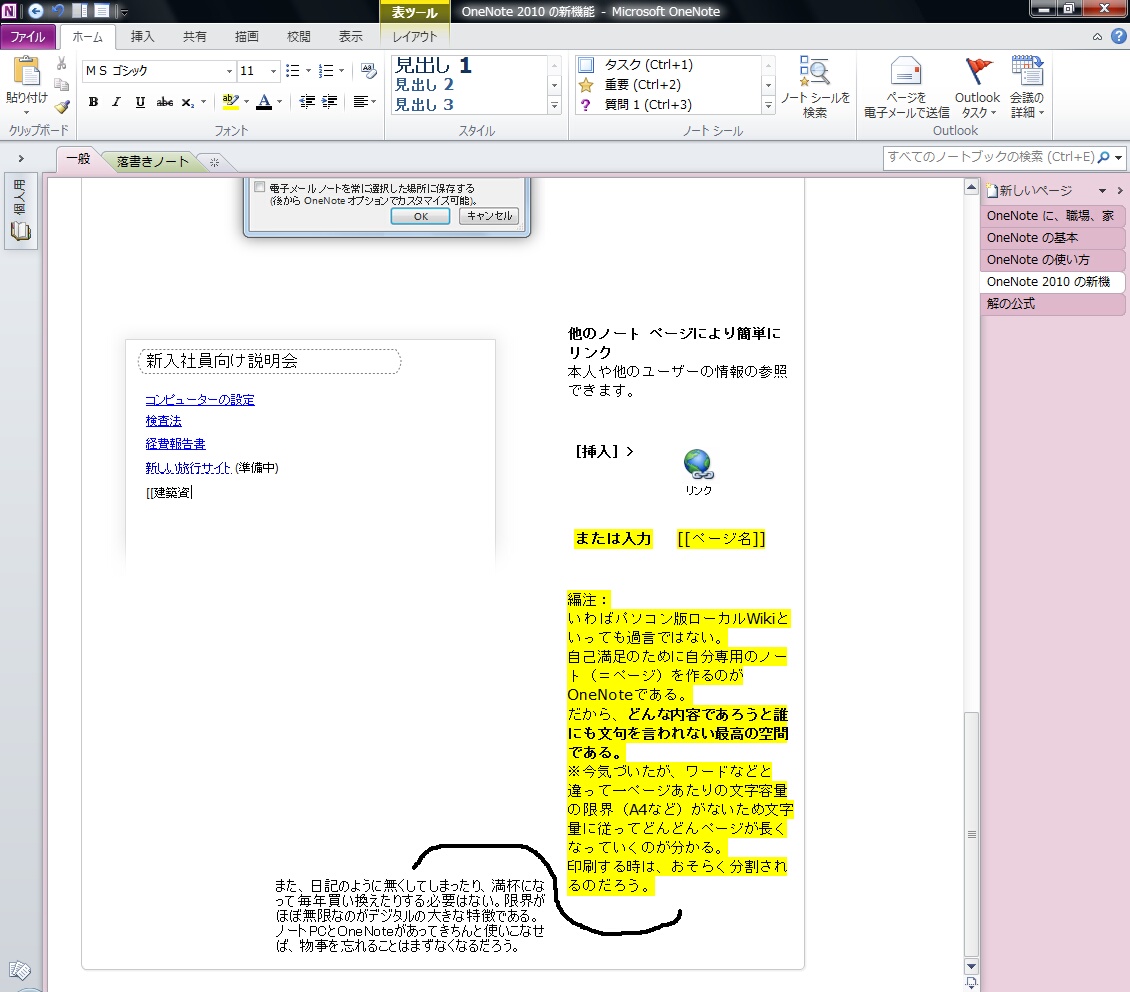Open the MS ゴシック font name dropdown

[229, 71]
